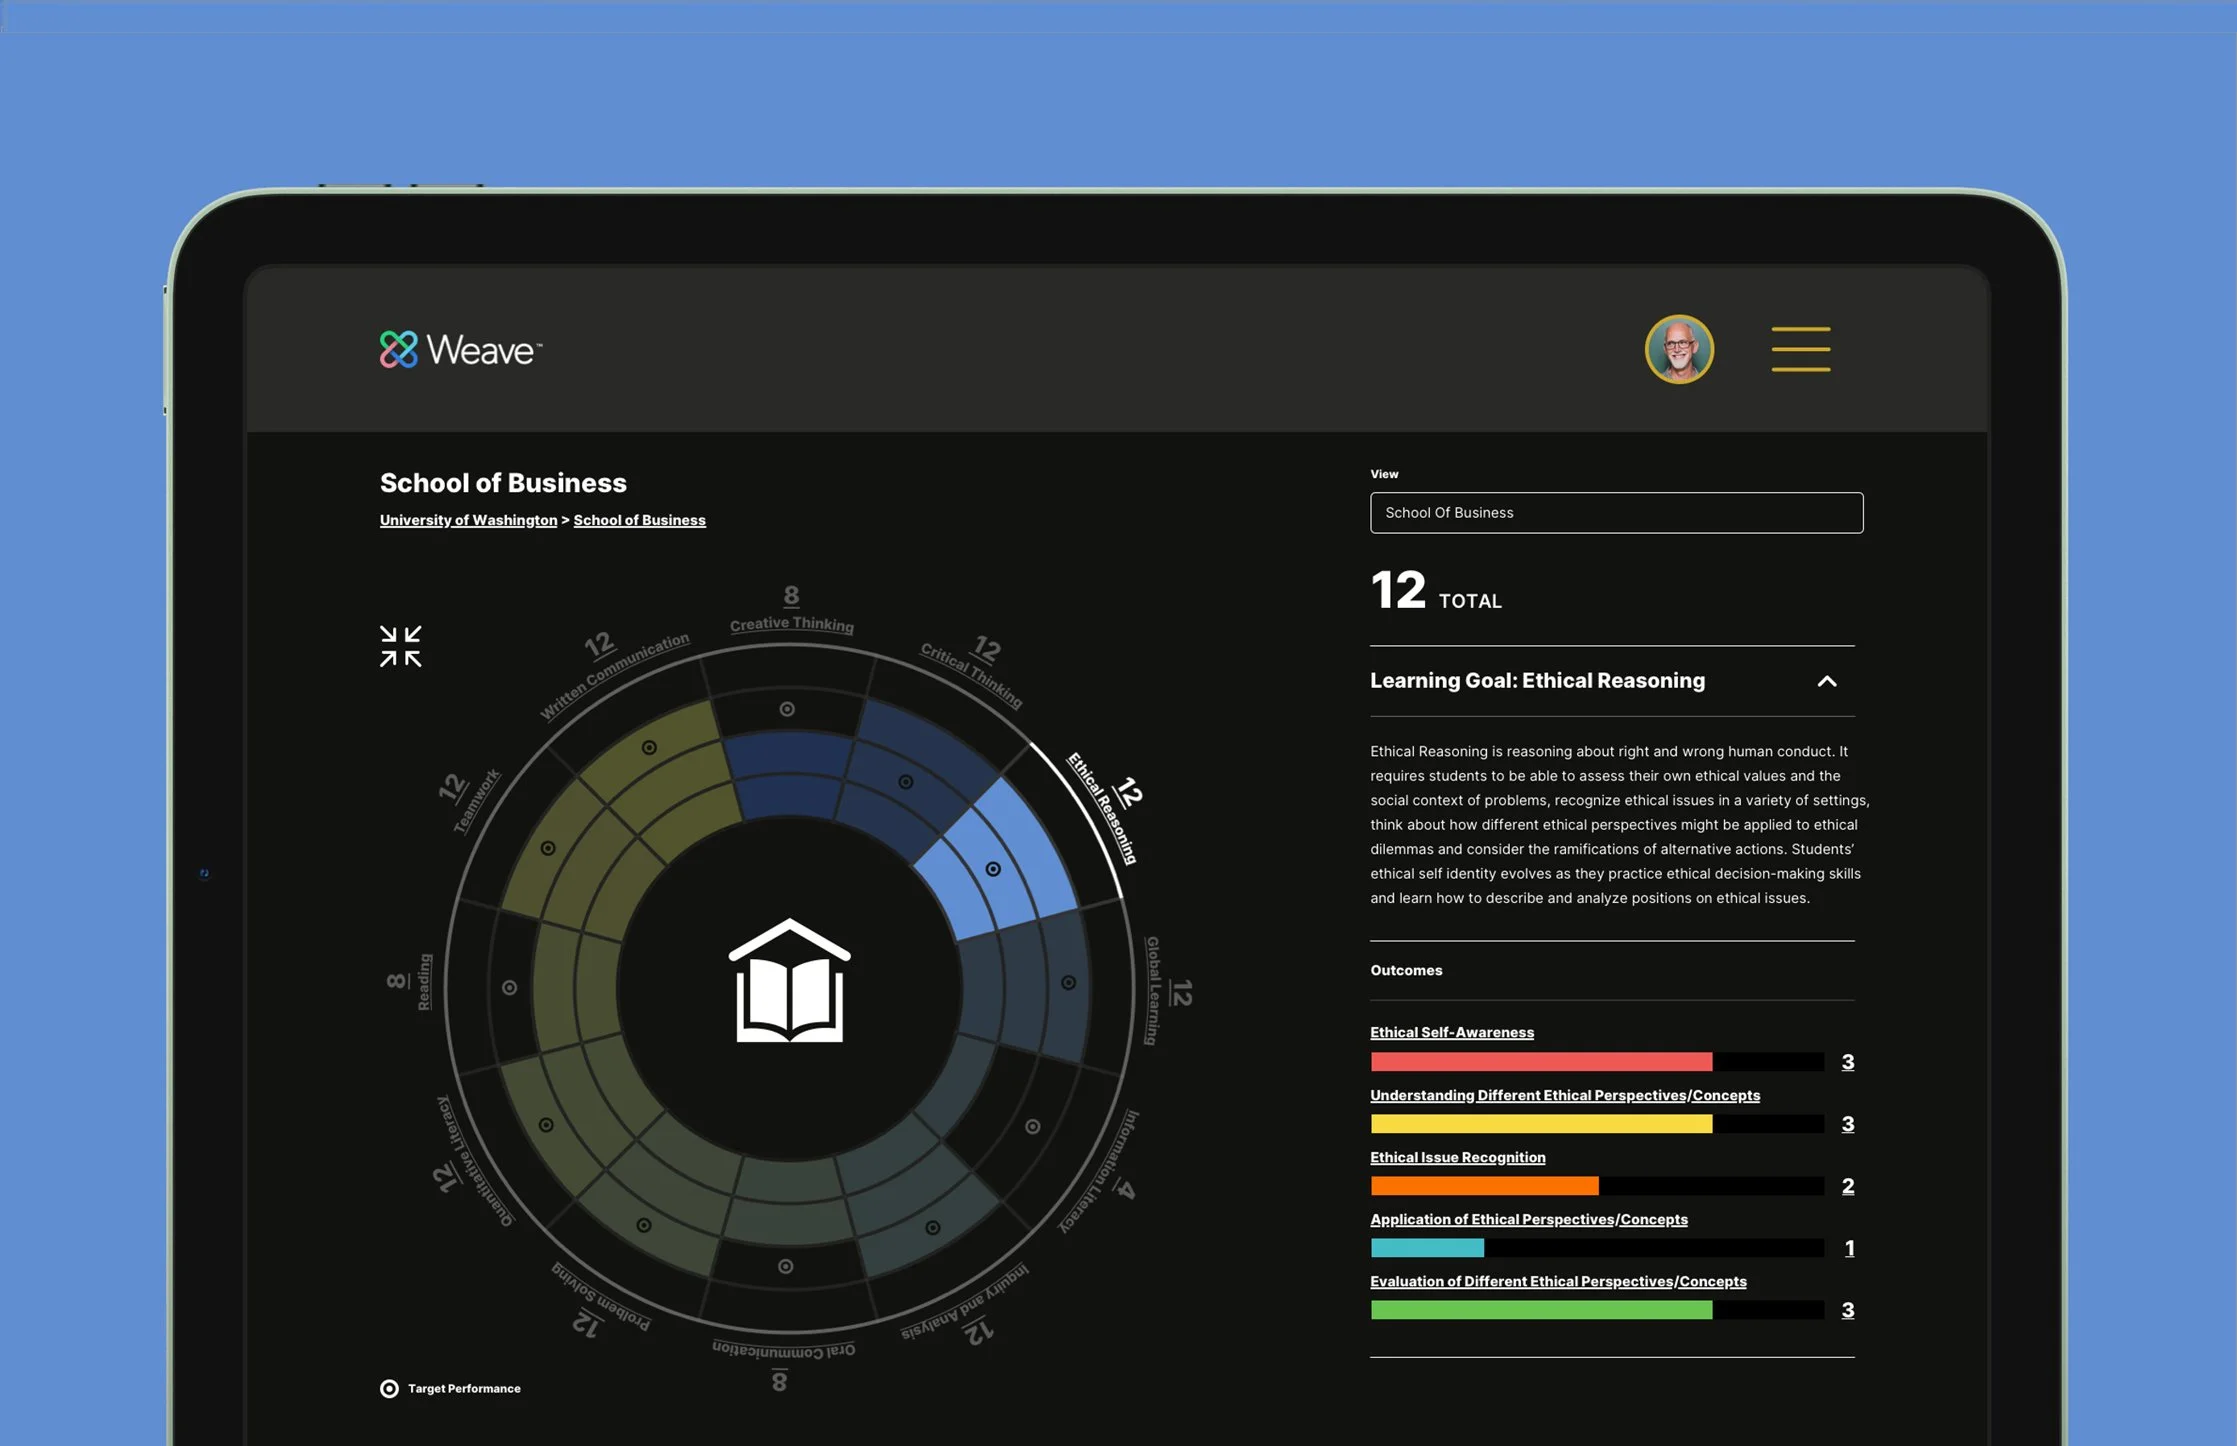The image size is (2237, 1446).
Task: Click the target marker in Creative Thinking segment
Action: pos(787,709)
